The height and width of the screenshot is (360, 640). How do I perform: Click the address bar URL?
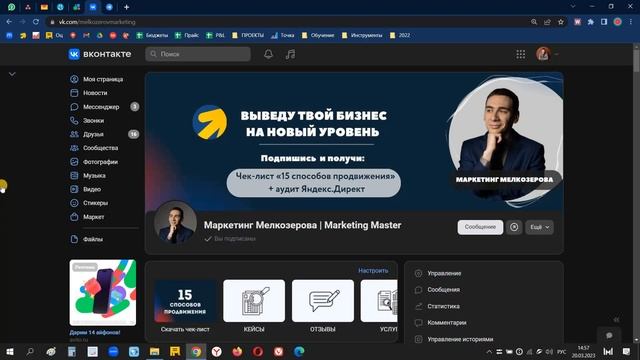point(97,22)
